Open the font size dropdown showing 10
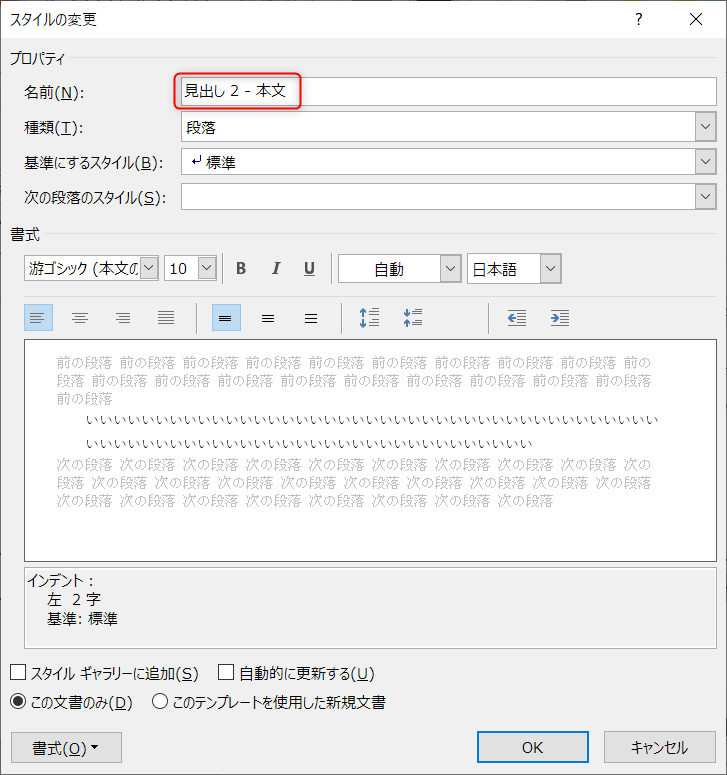The width and height of the screenshot is (727, 775). pyautogui.click(x=207, y=269)
